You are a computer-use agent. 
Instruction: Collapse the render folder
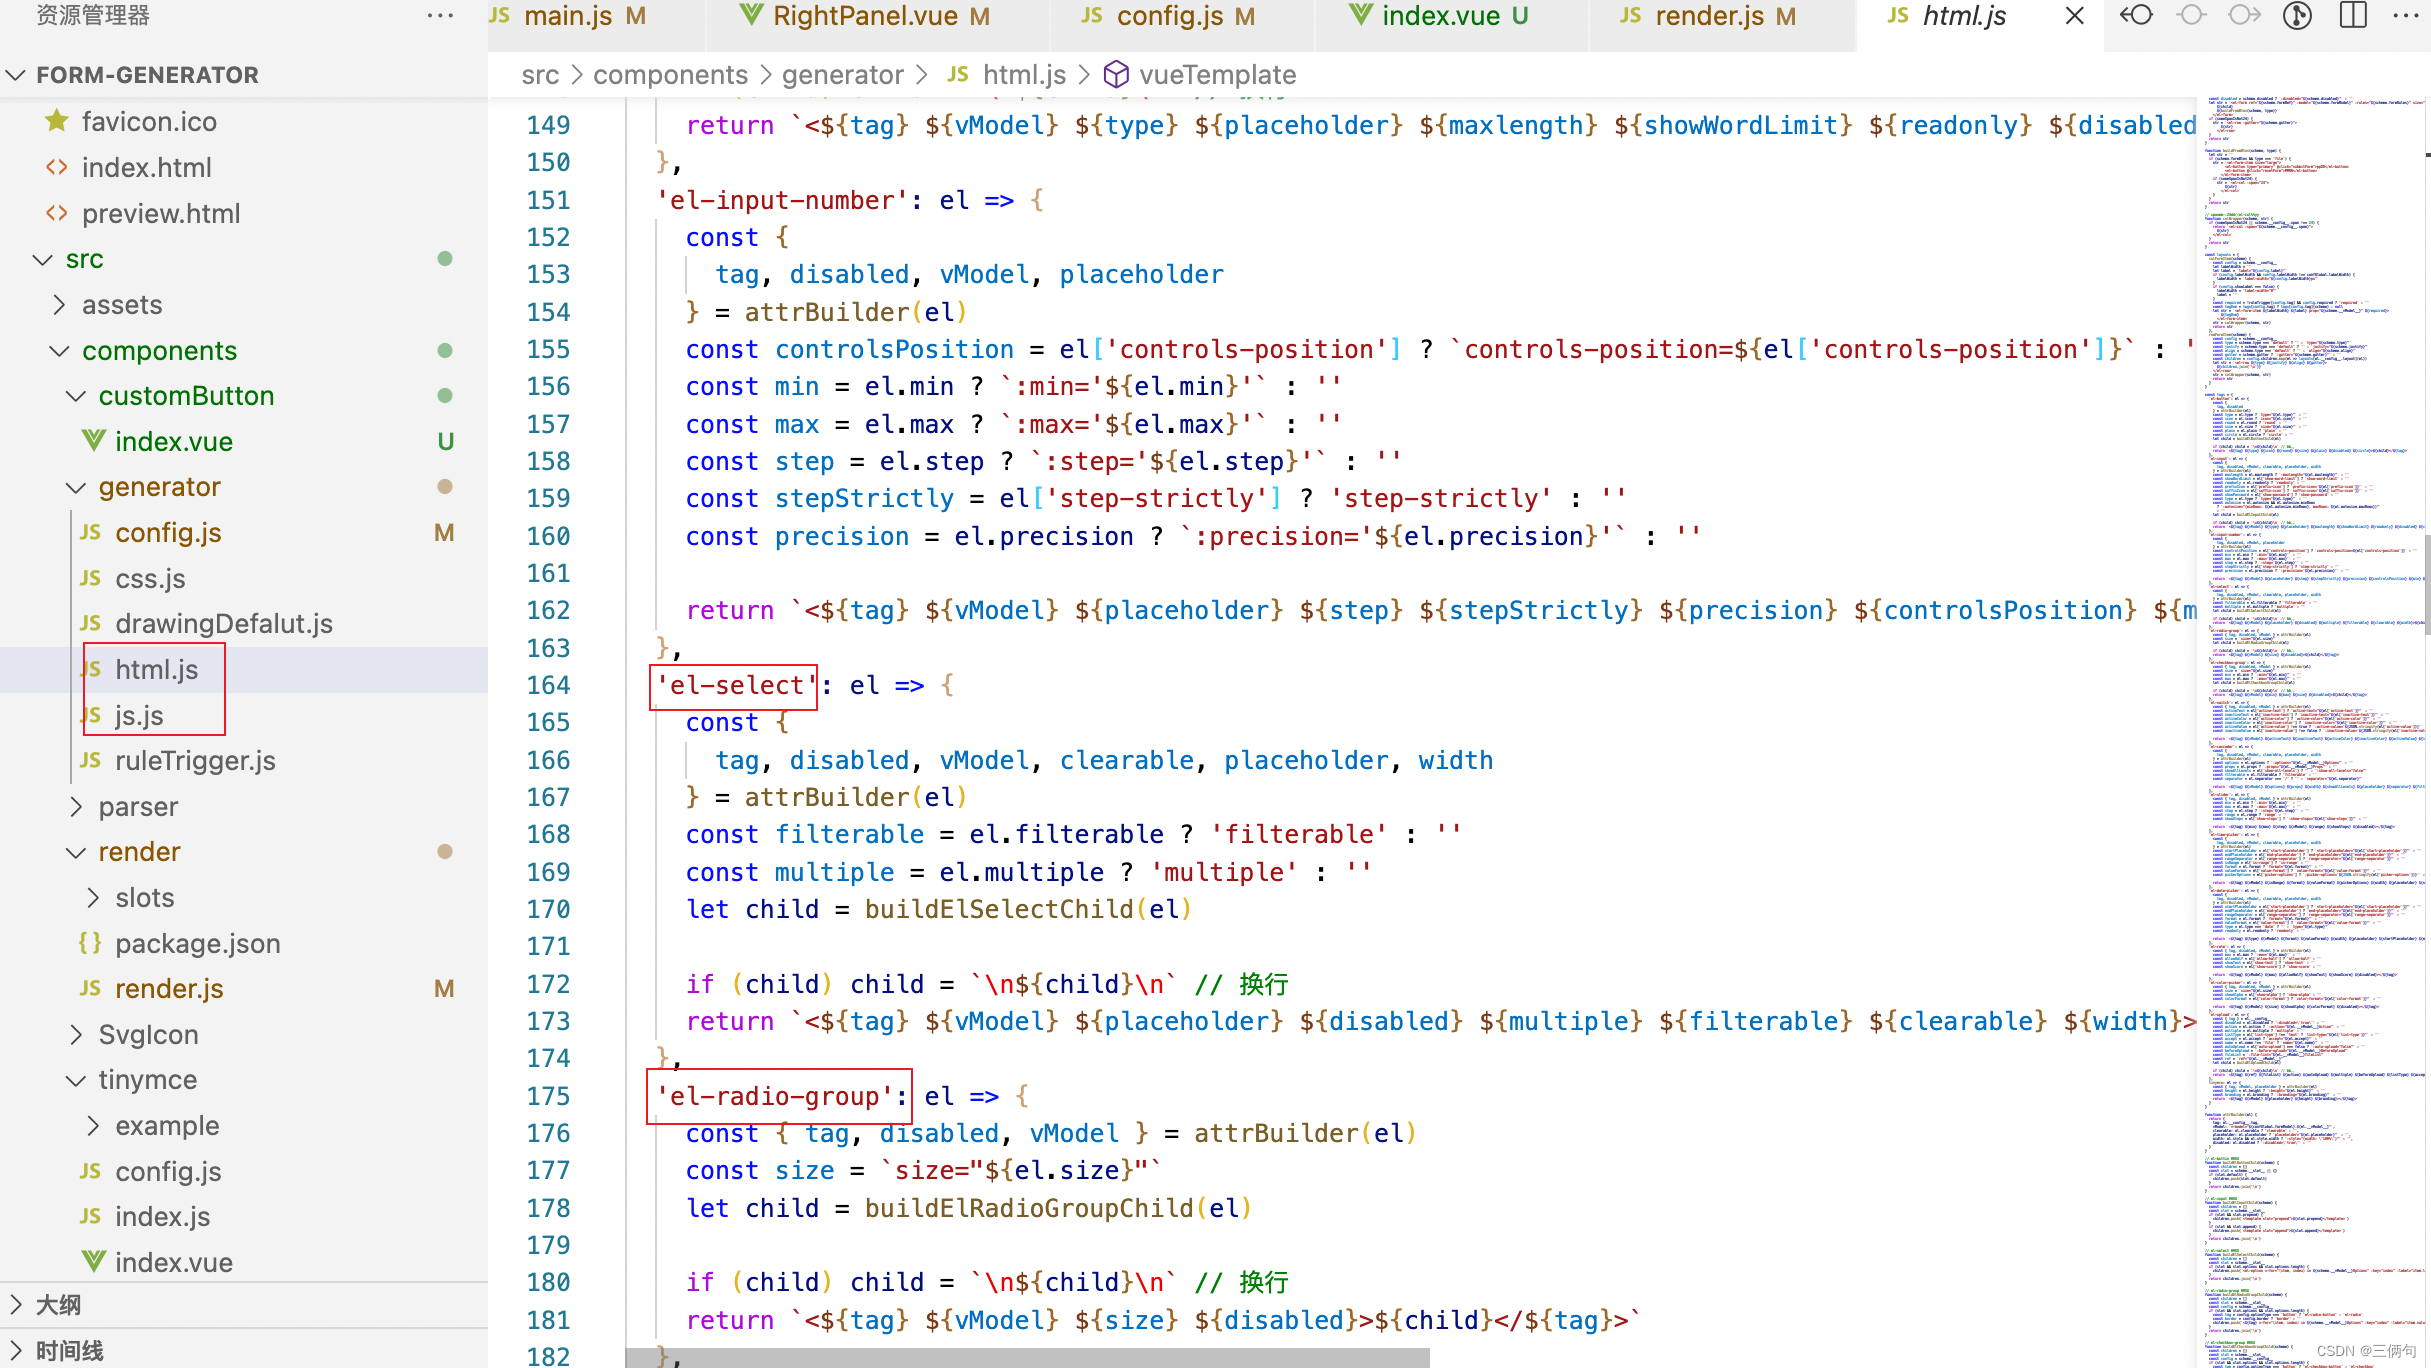click(139, 852)
